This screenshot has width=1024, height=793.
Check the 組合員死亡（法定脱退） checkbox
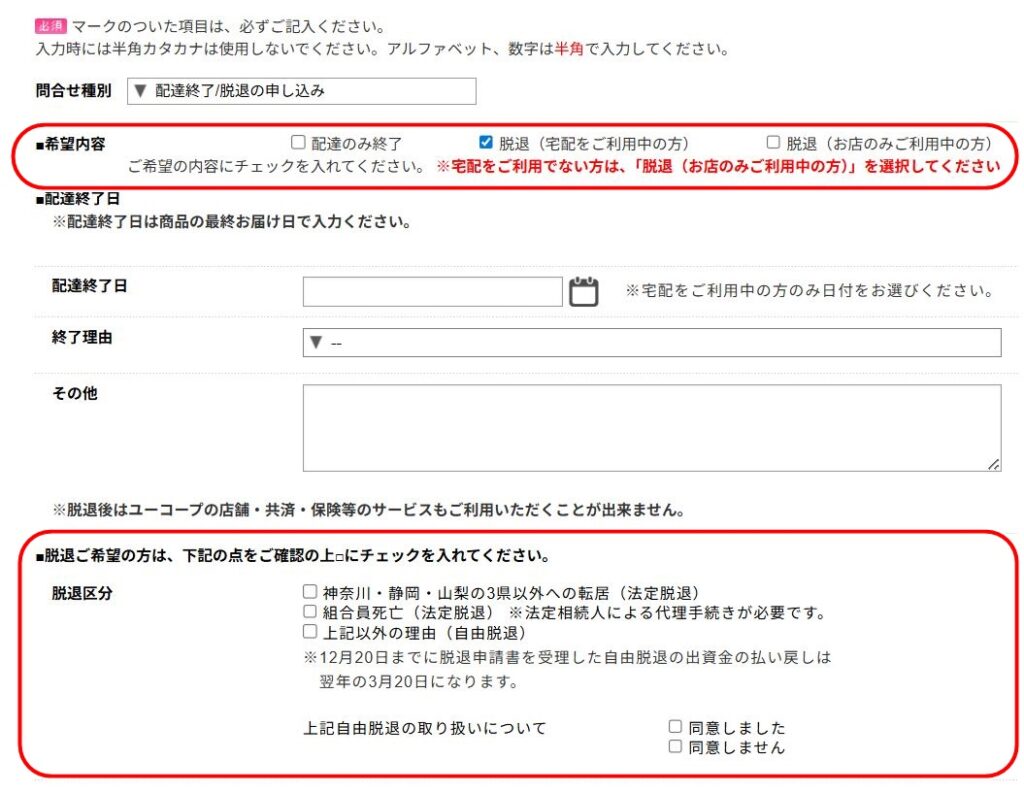(310, 610)
